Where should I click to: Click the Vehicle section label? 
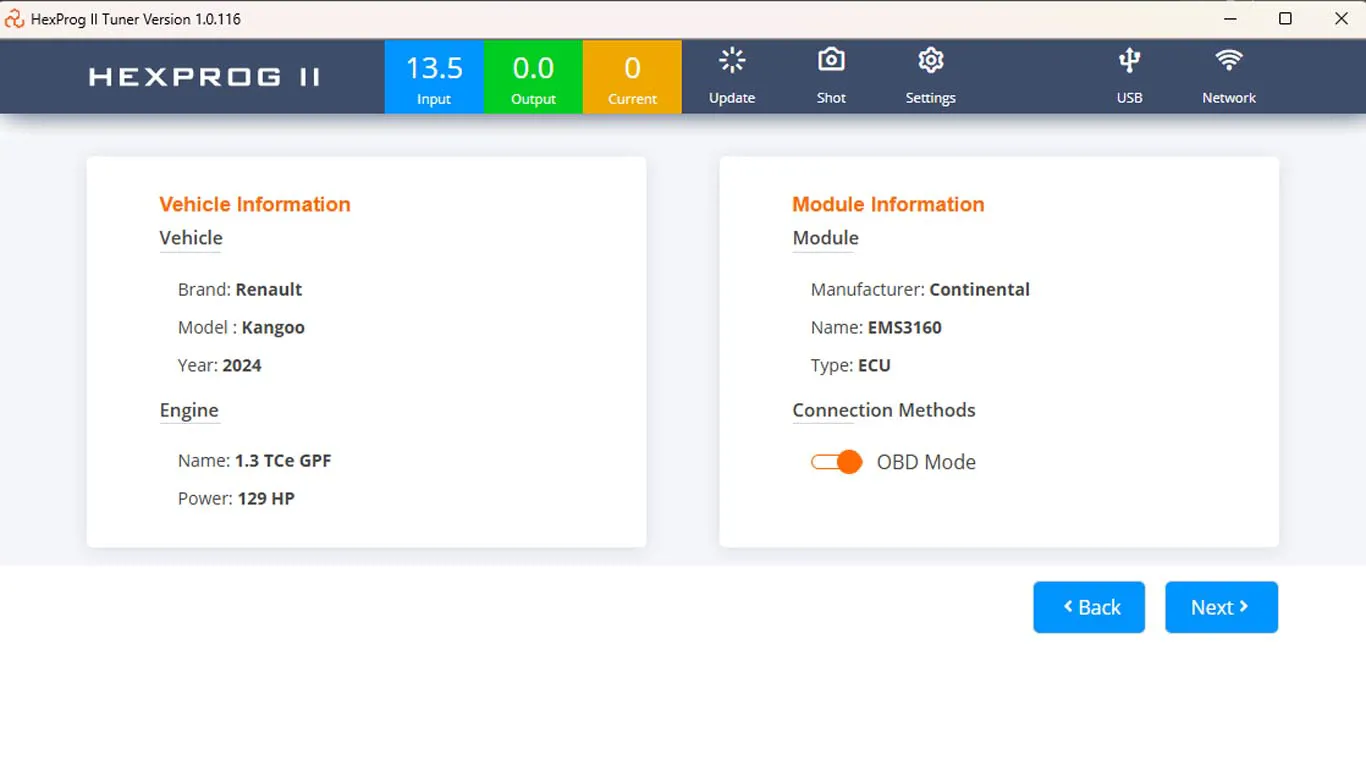click(x=191, y=238)
